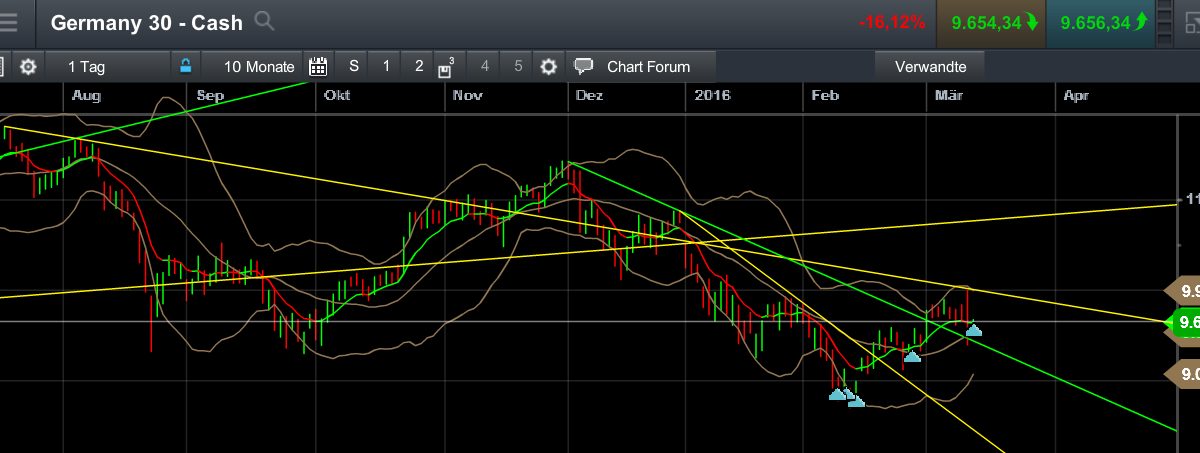Click the -16,12% change value

tap(893, 23)
